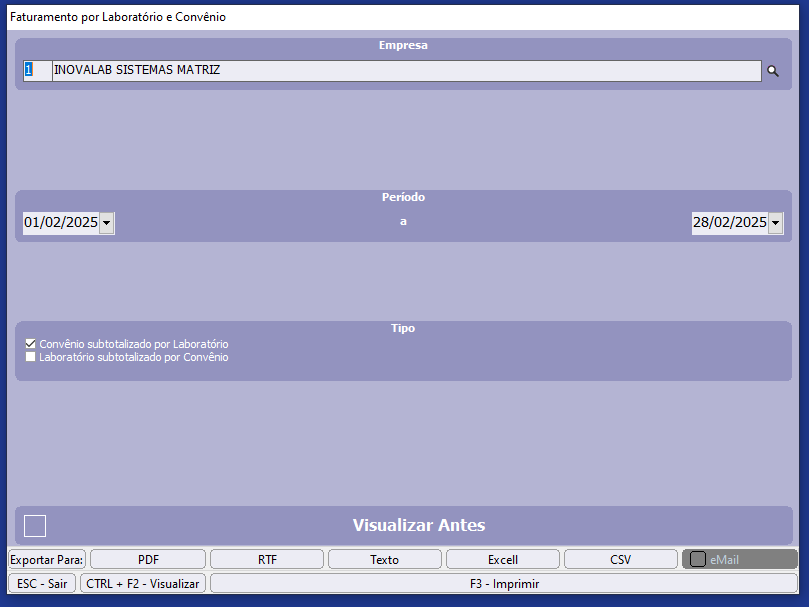The width and height of the screenshot is (809, 607).
Task: Export the report to PDF
Action: coord(148,559)
